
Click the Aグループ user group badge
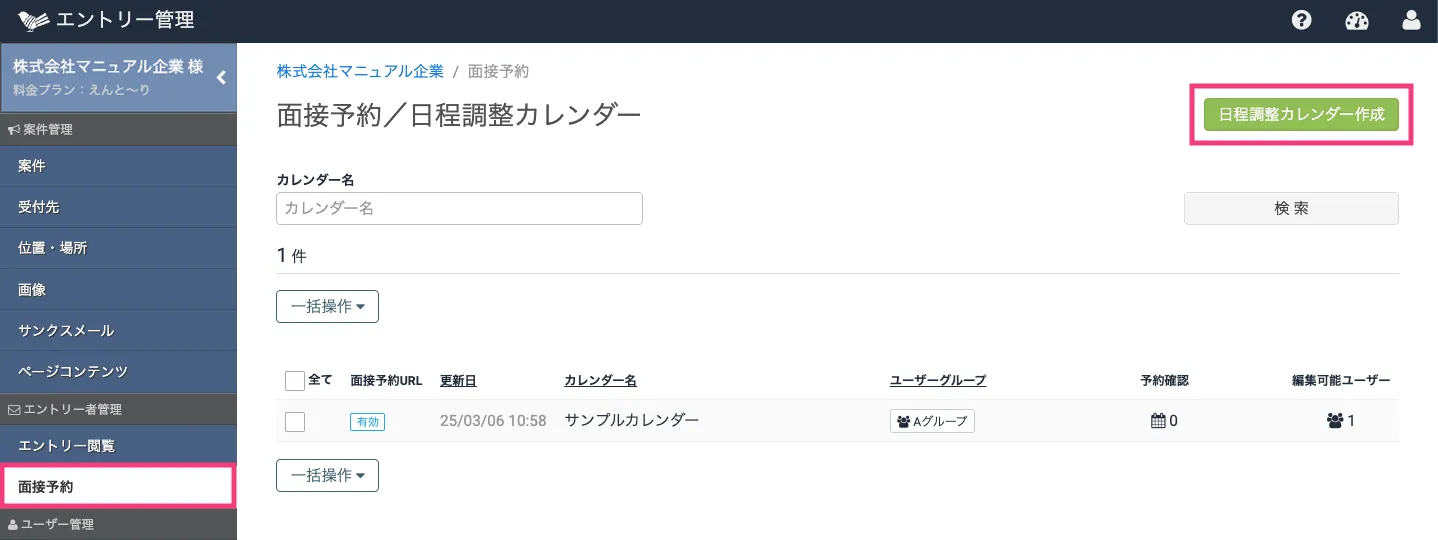point(932,421)
